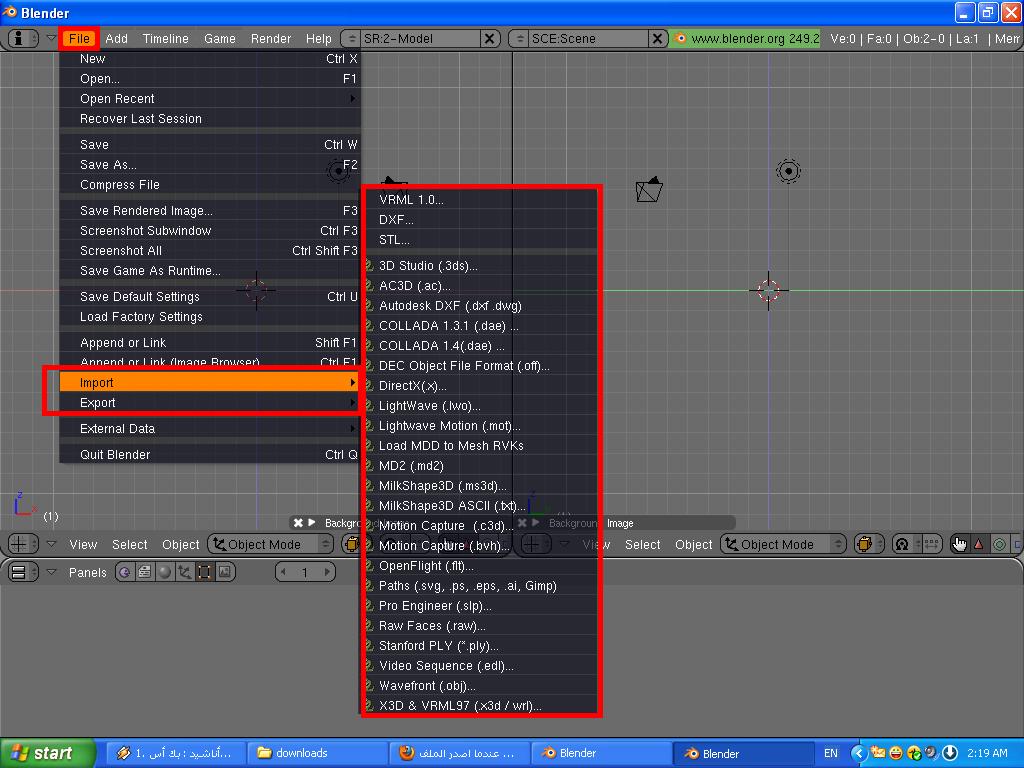Open the Select menu in right 3D view
1024x768 pixels.
(642, 544)
